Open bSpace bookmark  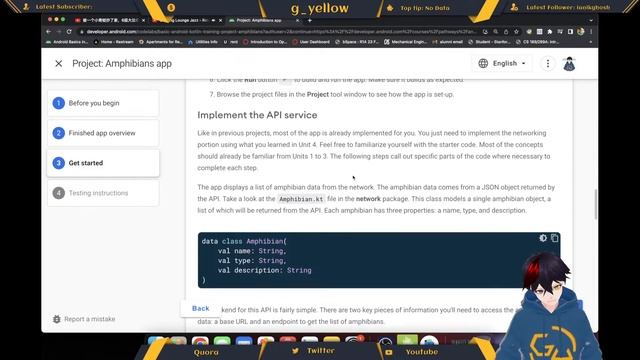(357, 42)
